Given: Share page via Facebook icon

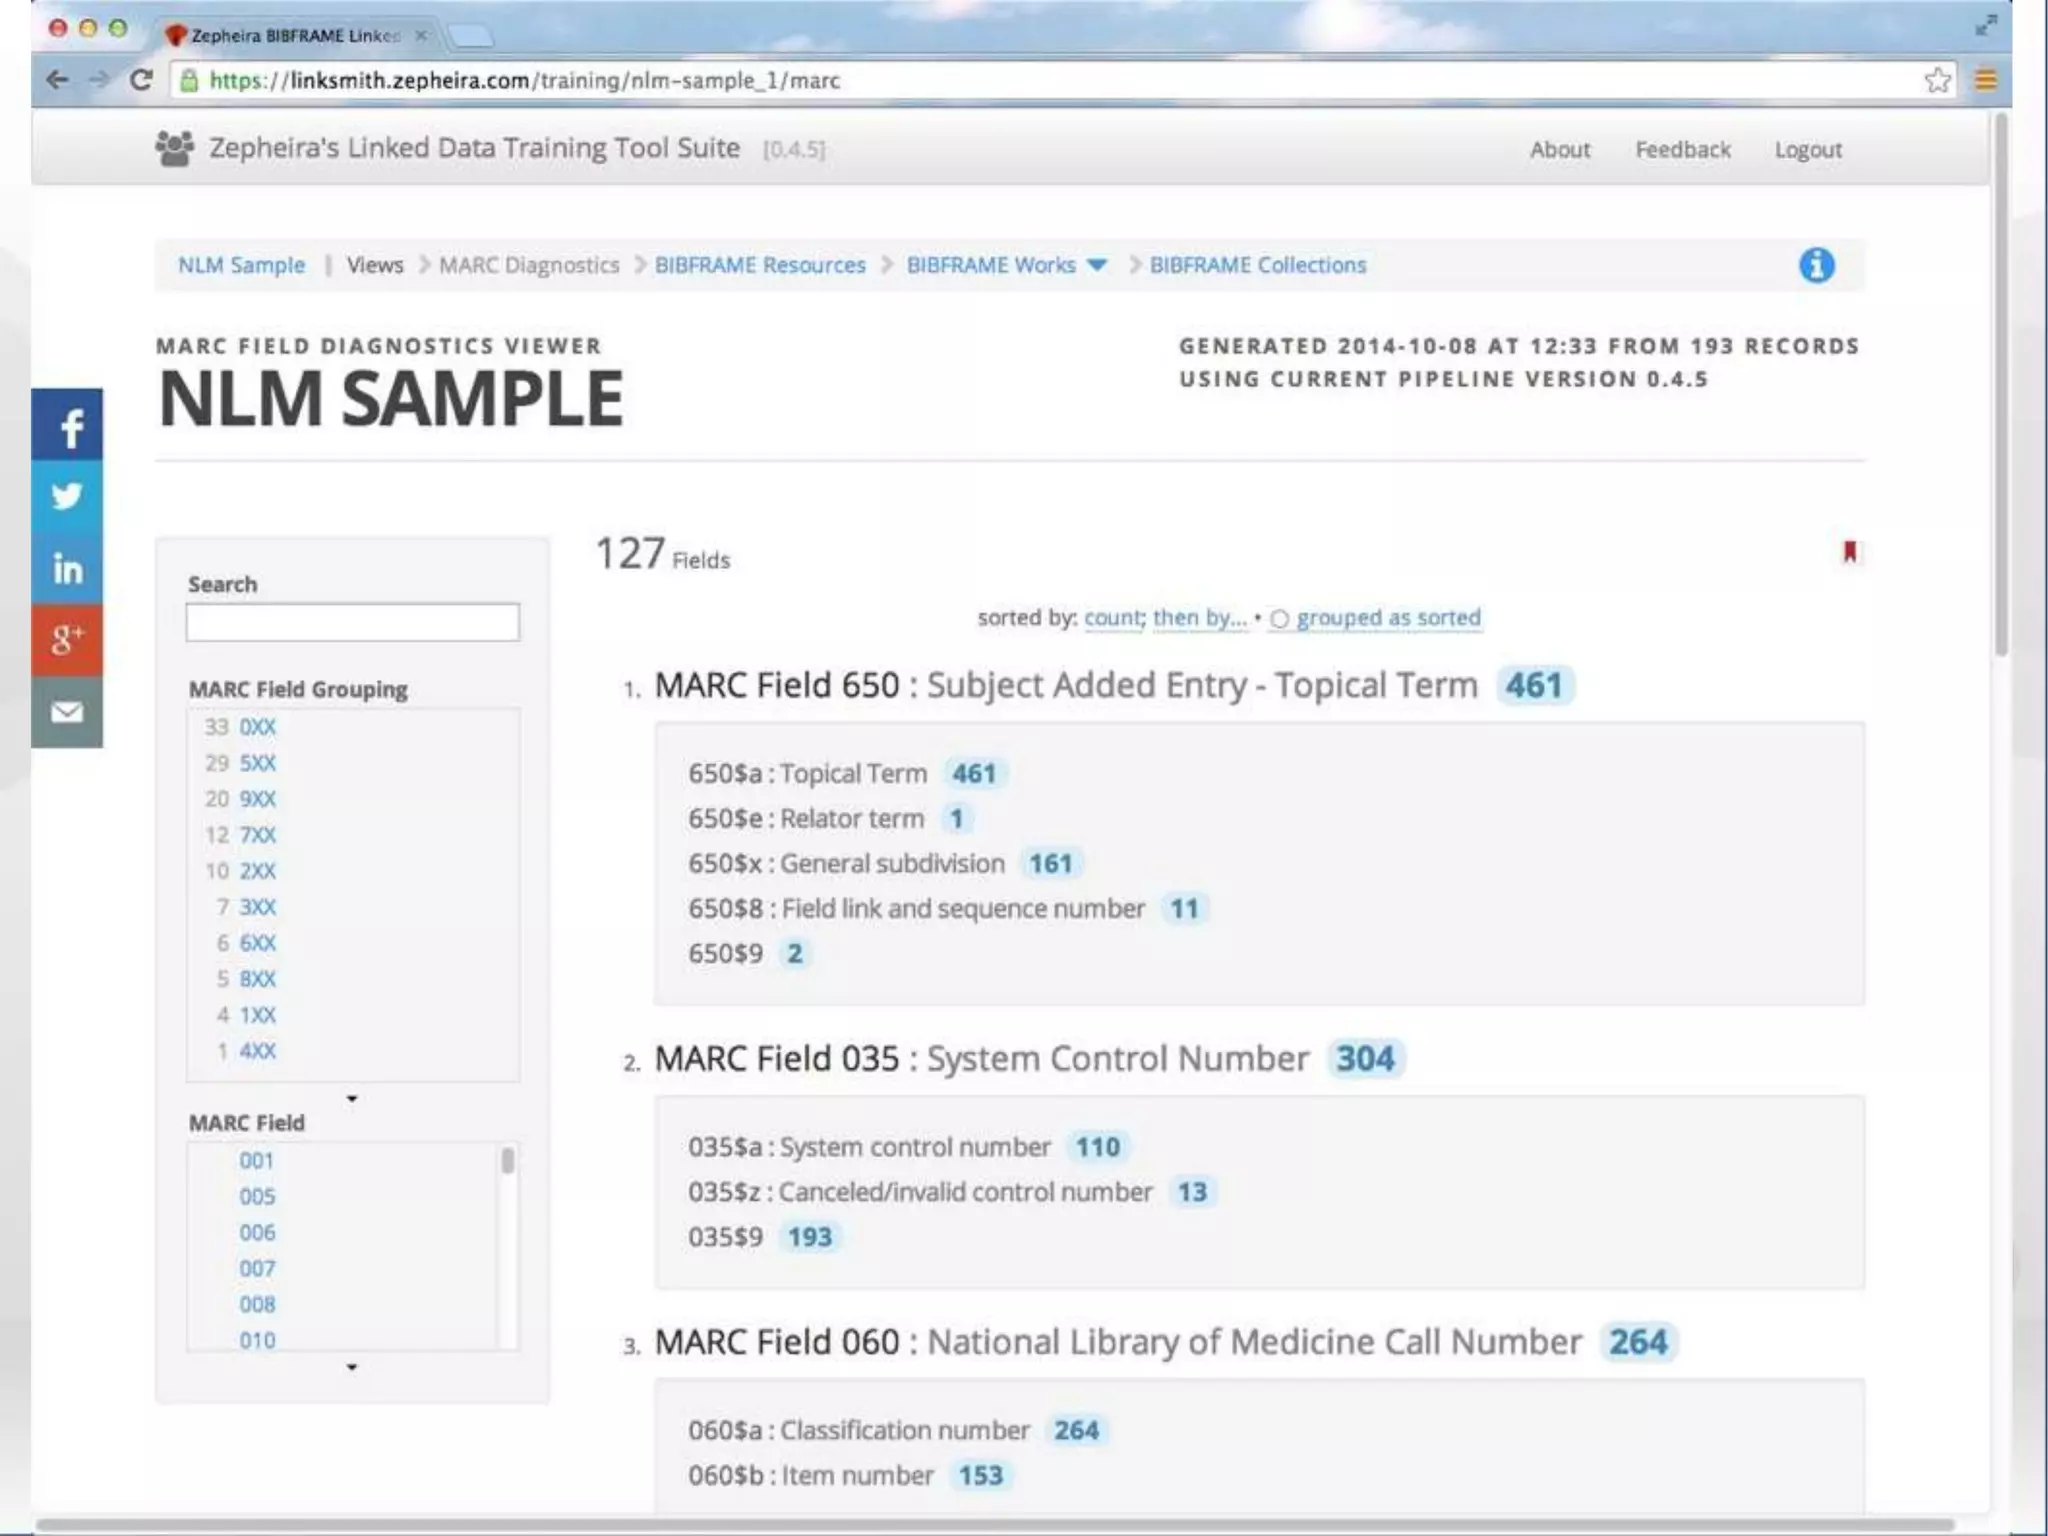Looking at the screenshot, I should (x=67, y=427).
